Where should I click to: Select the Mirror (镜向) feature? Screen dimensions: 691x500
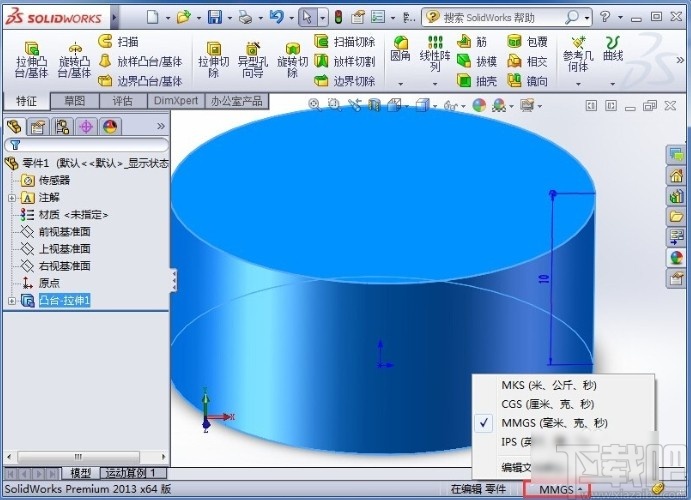[527, 81]
